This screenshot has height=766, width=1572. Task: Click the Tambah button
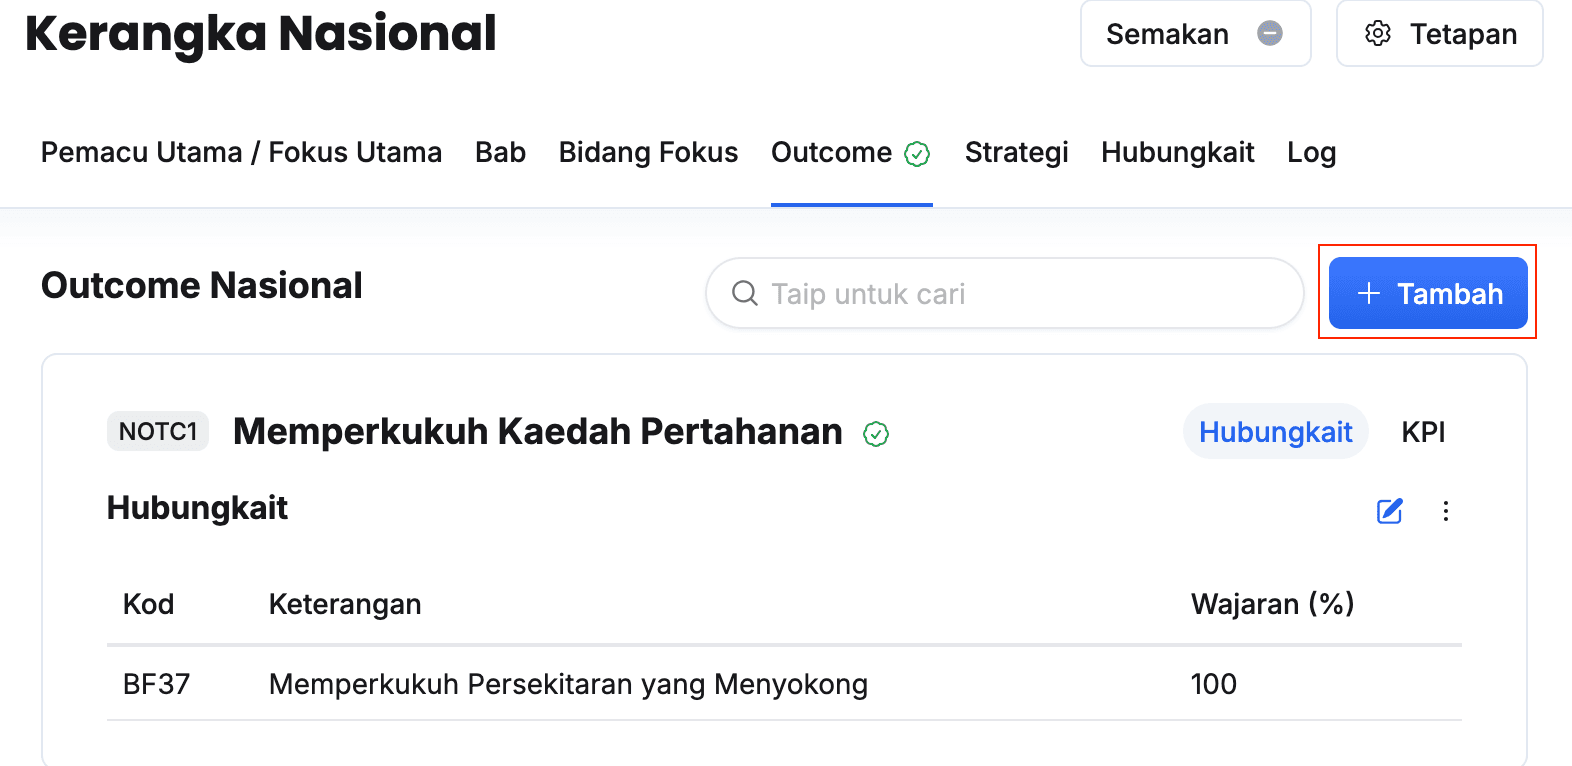click(x=1428, y=293)
